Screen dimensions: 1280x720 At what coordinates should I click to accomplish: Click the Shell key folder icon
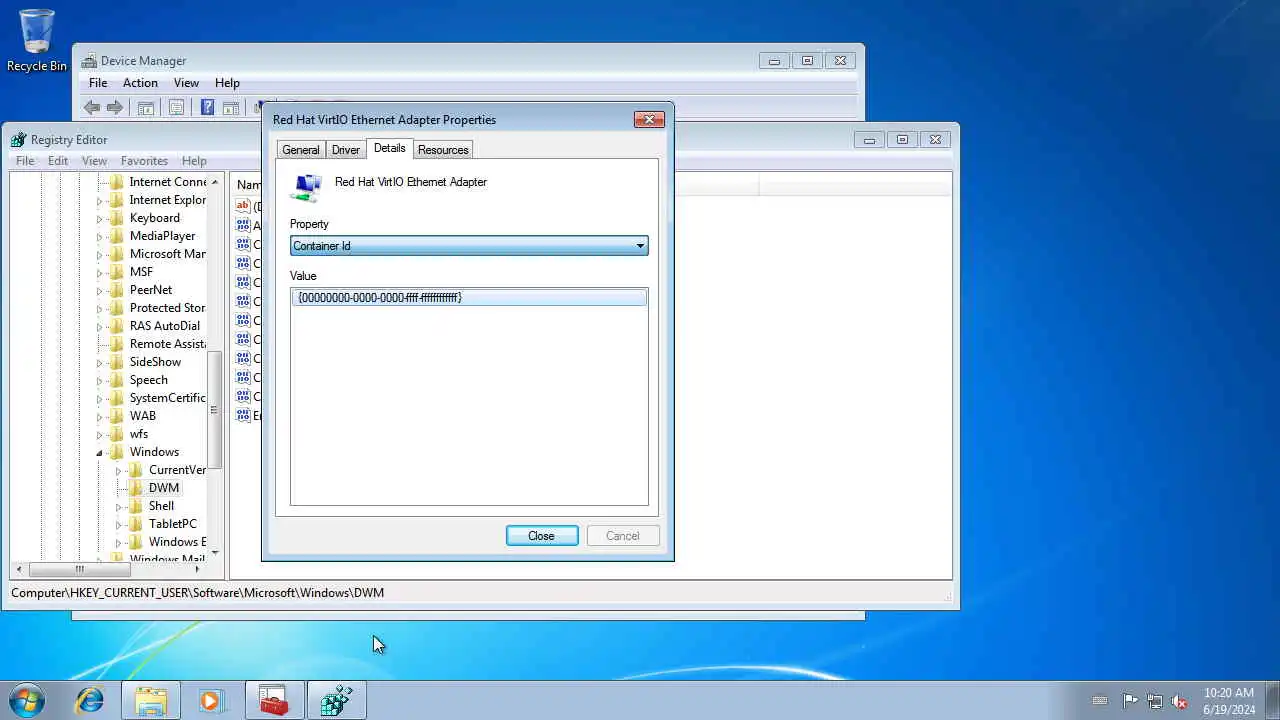137,506
